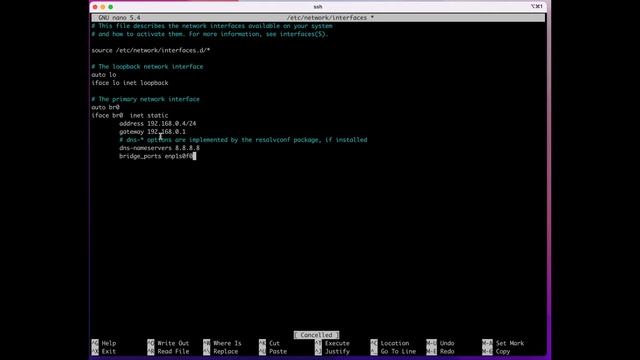Image resolution: width=640 pixels, height=360 pixels.
Task: Place cursor on source /etc/network/interfaces.d/* line
Action: tap(151, 50)
